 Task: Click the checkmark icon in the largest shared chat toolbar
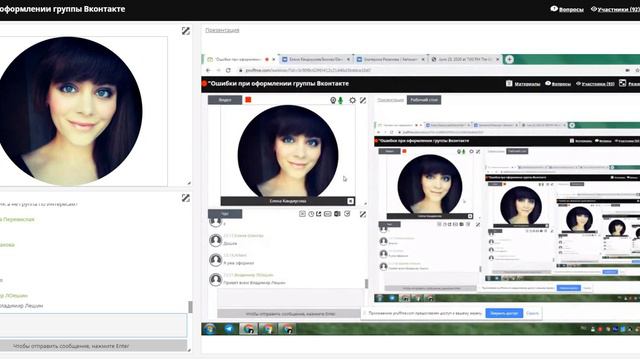pos(347,214)
